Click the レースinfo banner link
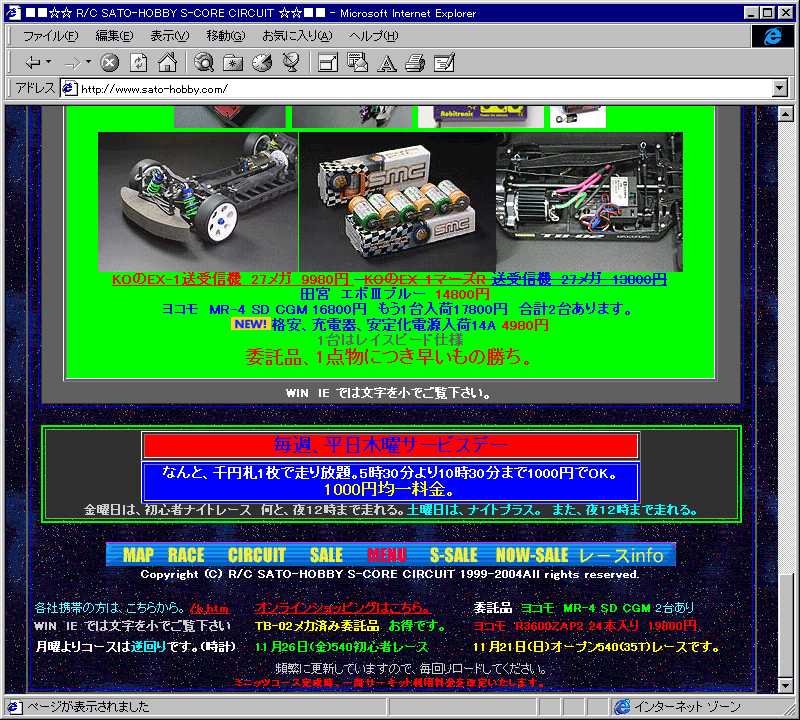The image size is (800, 720). [621, 555]
